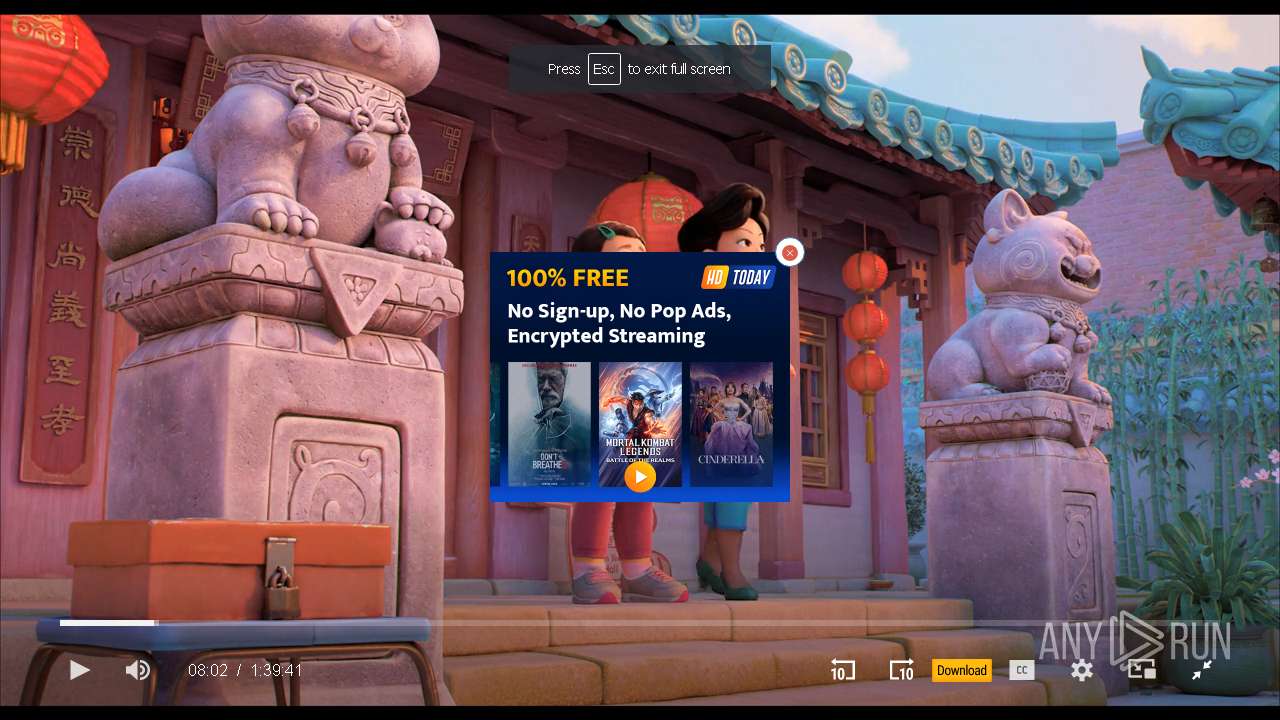Open the Mortal Kombat Legends poster

click(x=640, y=424)
